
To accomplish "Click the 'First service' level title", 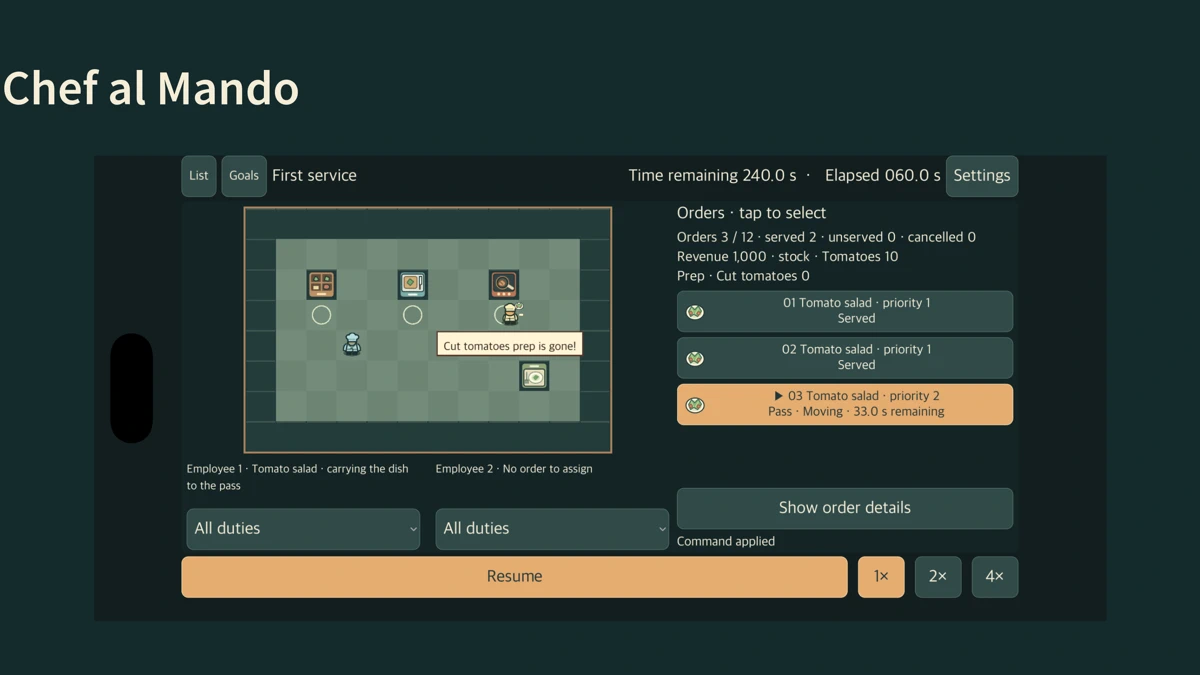I will pos(314,176).
